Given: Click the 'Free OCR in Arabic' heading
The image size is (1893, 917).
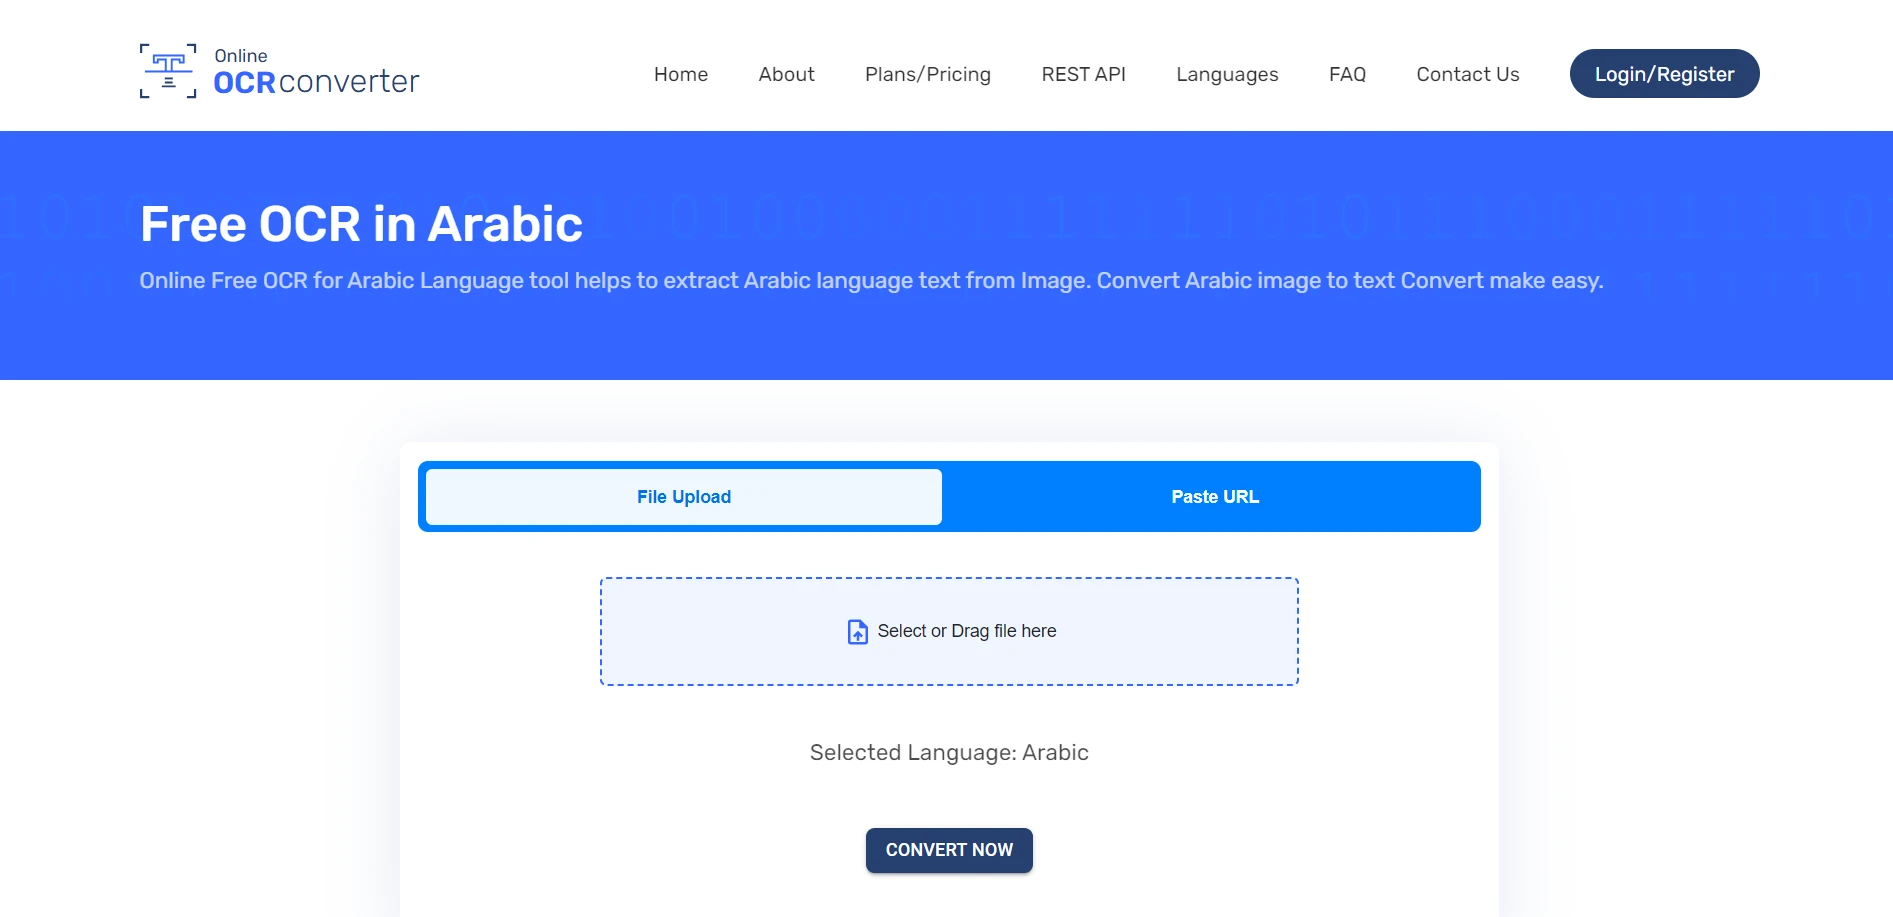Looking at the screenshot, I should 361,224.
